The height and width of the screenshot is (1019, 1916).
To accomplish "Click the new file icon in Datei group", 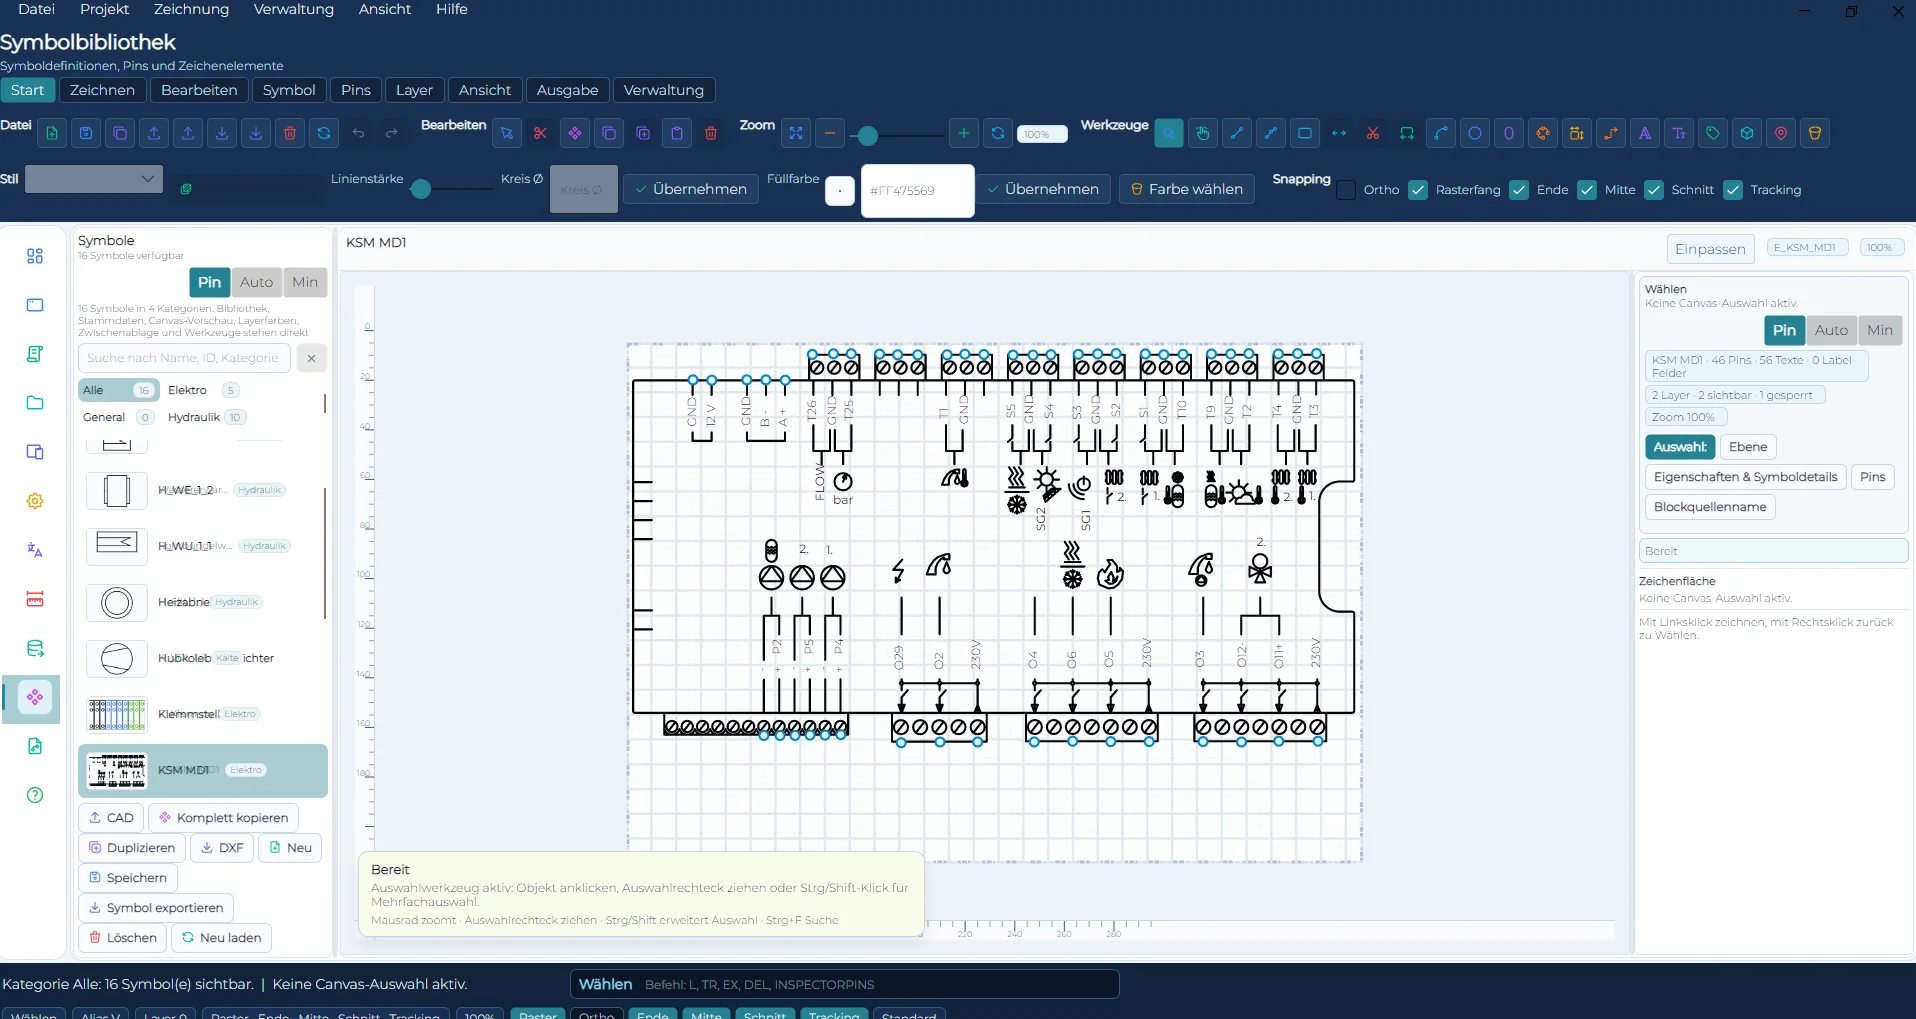I will (52, 133).
